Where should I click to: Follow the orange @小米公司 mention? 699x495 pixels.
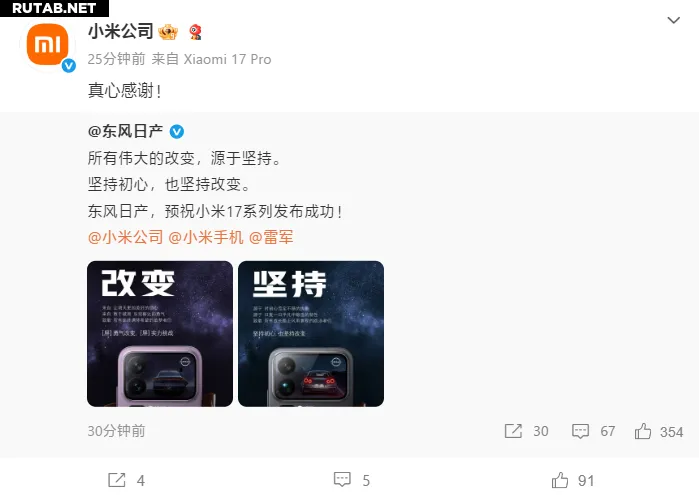point(125,237)
